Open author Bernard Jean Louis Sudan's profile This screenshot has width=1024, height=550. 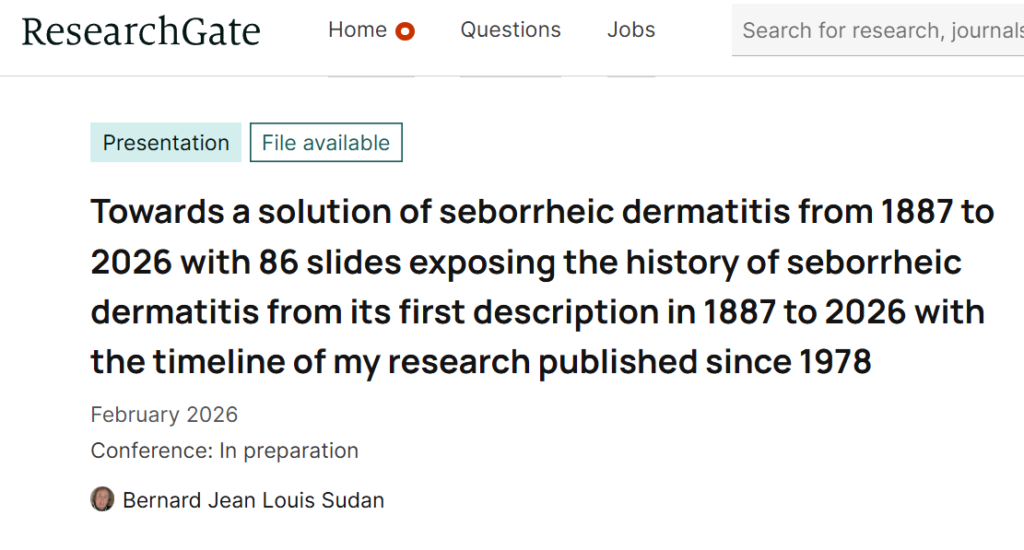pyautogui.click(x=253, y=500)
